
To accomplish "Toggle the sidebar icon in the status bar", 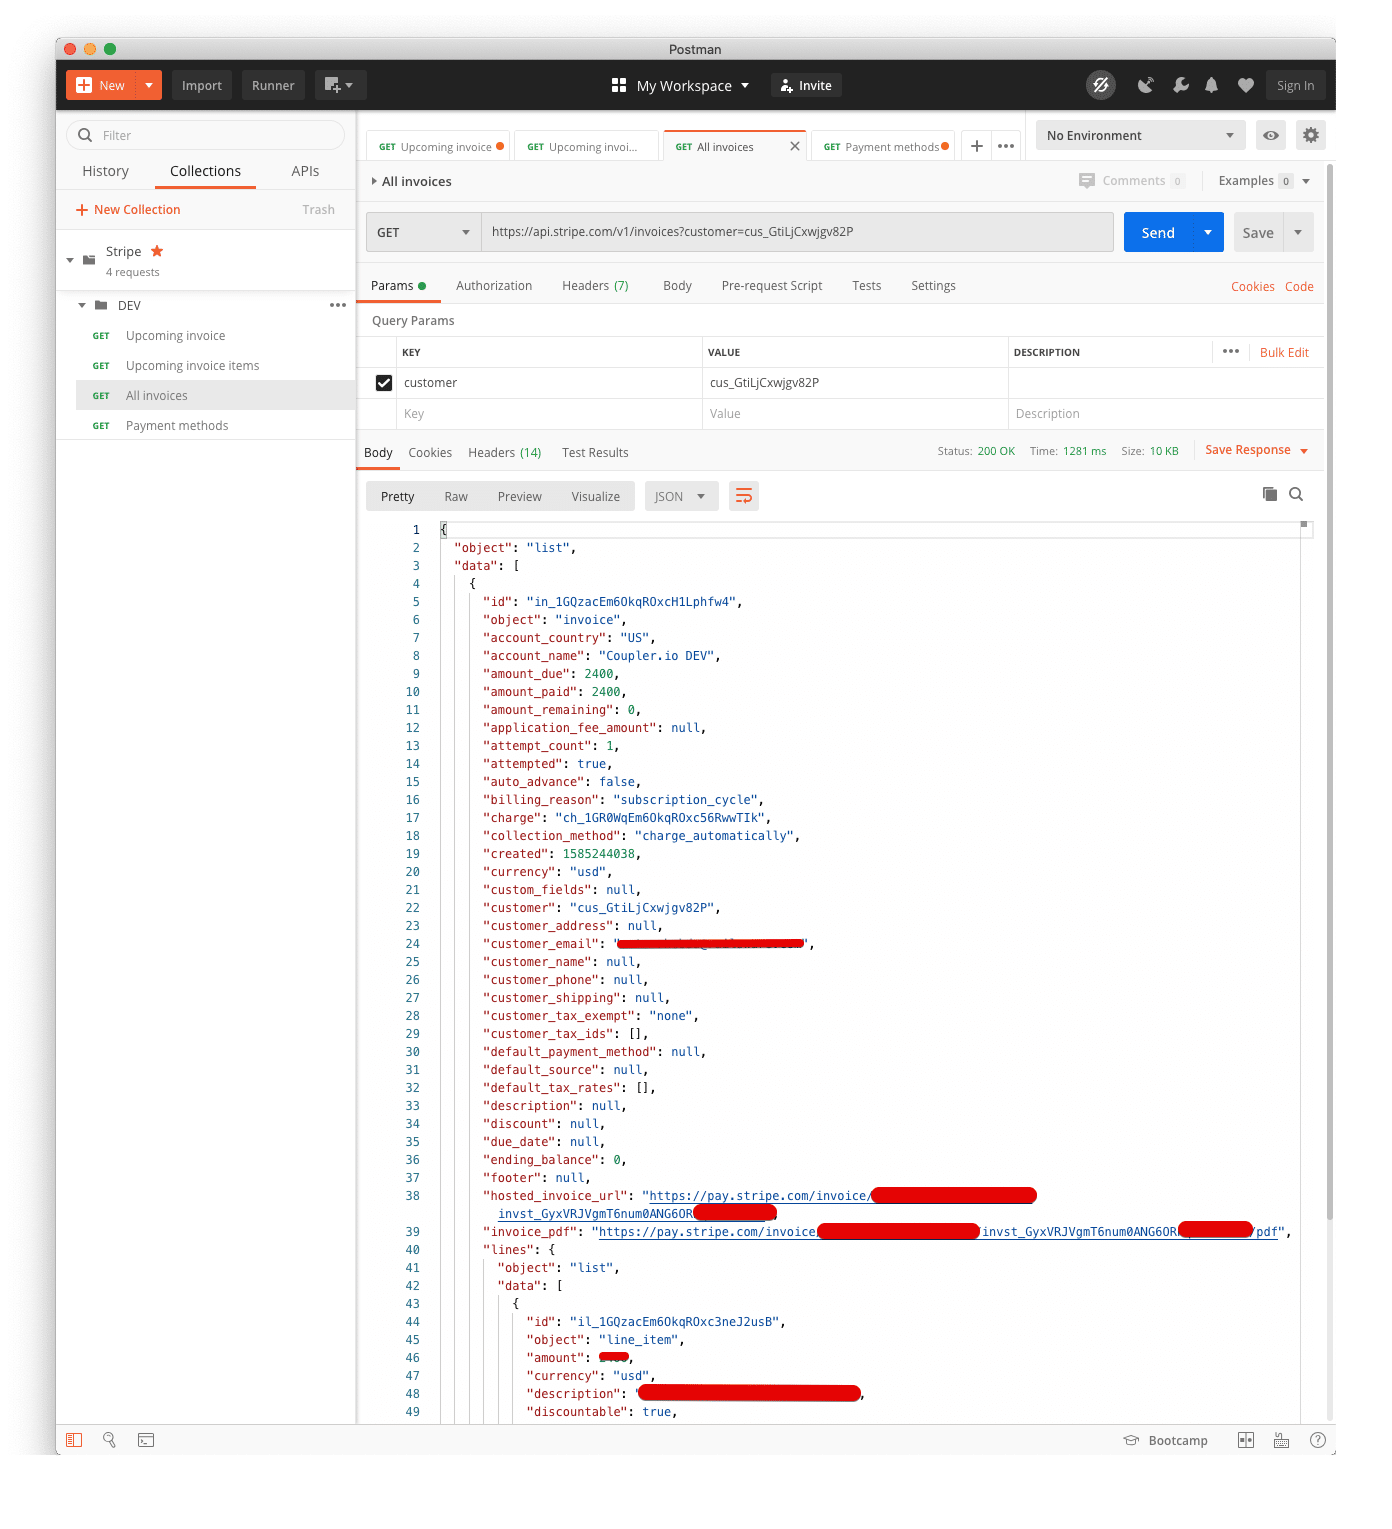I will coord(74,1440).
